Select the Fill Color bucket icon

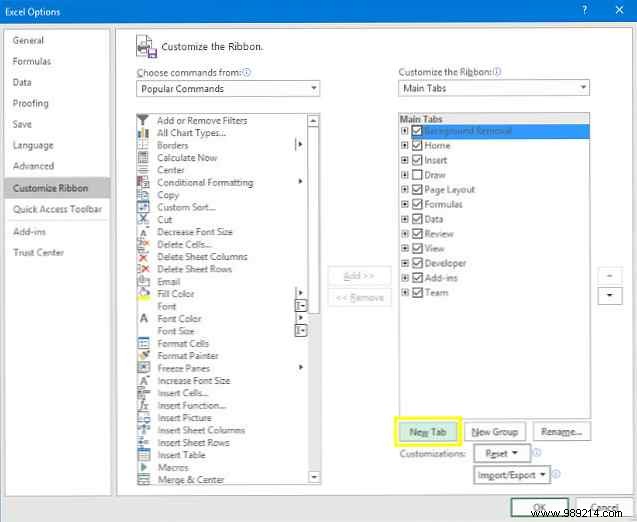pyautogui.click(x=143, y=294)
